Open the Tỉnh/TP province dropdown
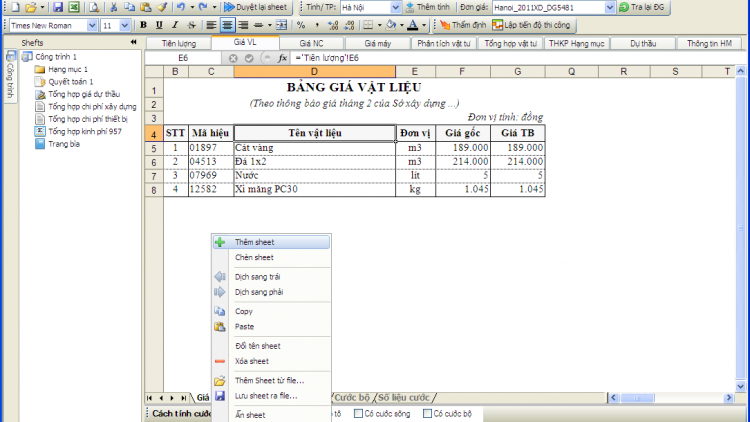Image resolution: width=750 pixels, height=422 pixels. 396,7
